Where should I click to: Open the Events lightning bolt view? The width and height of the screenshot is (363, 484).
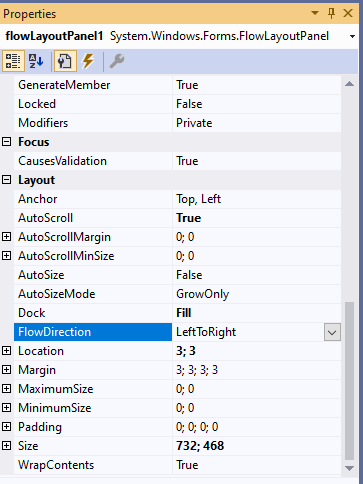point(88,61)
